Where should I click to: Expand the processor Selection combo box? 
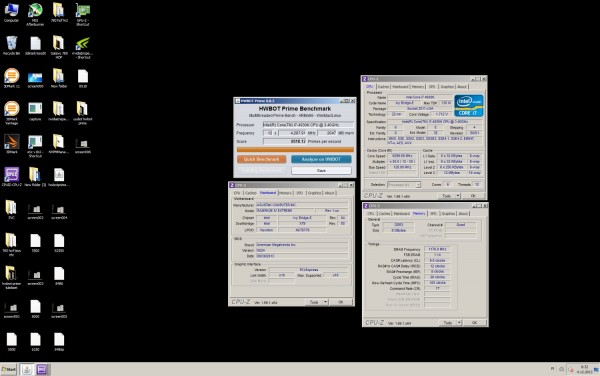pos(404,185)
